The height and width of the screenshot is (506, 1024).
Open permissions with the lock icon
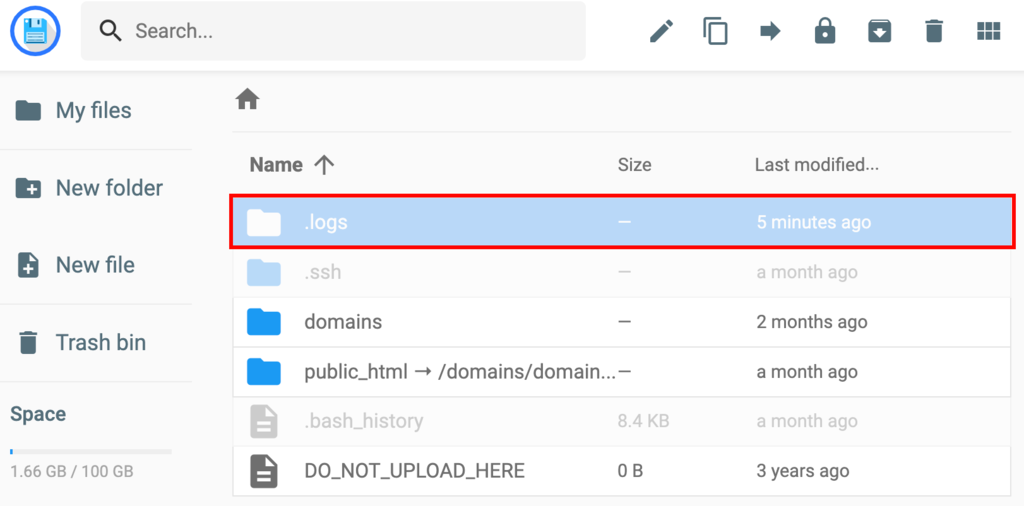click(825, 31)
